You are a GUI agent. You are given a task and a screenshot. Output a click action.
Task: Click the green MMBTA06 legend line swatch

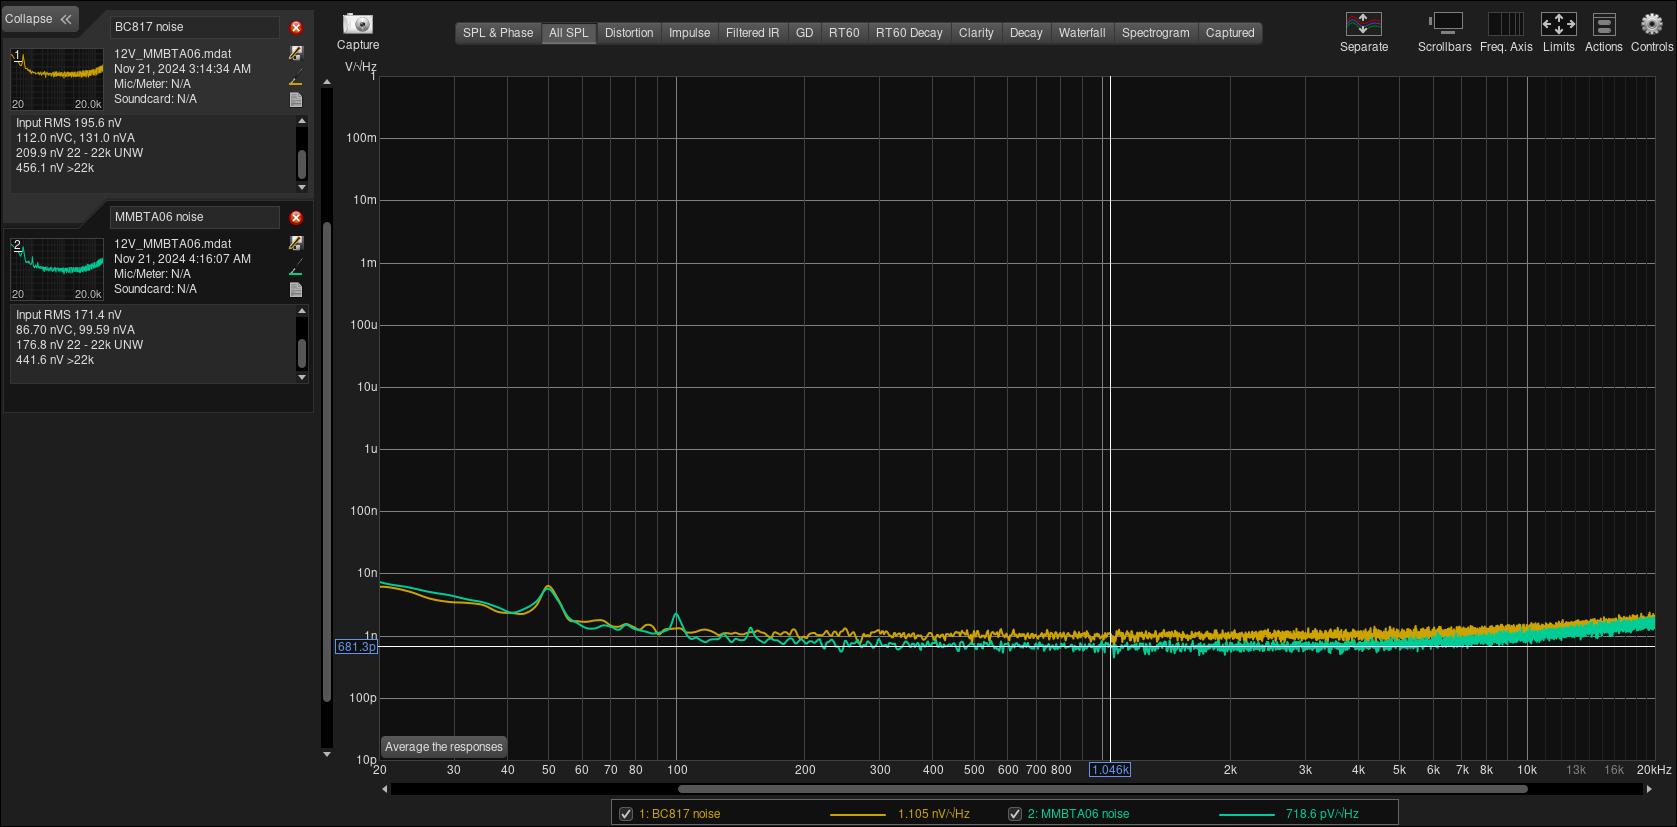1247,815
